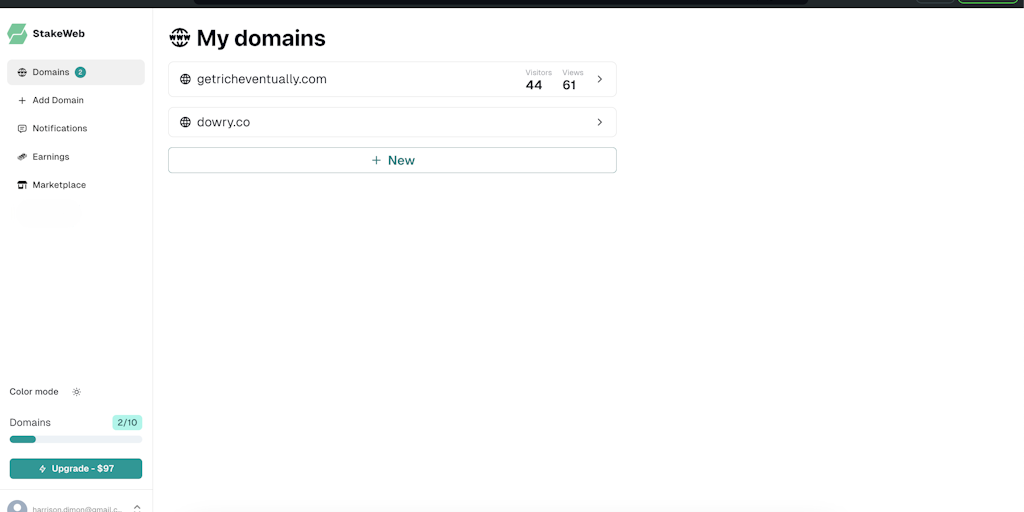This screenshot has width=1024, height=512.
Task: Expand getricheventually.com with its chevron
Action: pos(600,79)
